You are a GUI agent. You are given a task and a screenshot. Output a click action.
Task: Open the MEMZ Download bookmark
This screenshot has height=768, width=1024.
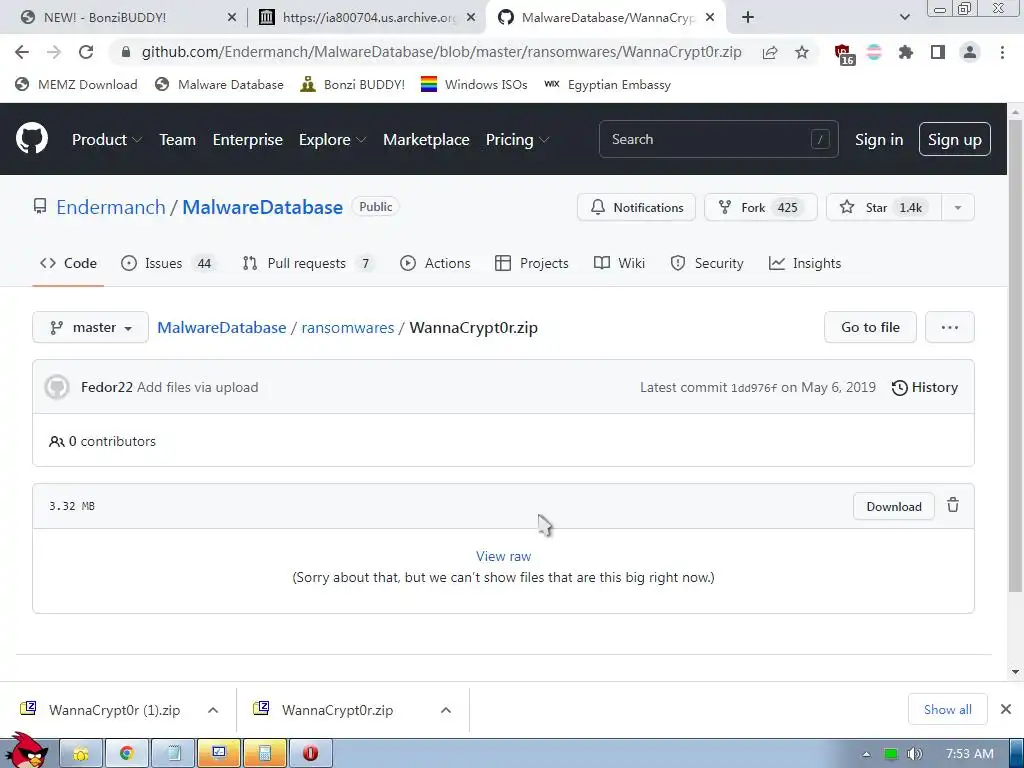(76, 84)
